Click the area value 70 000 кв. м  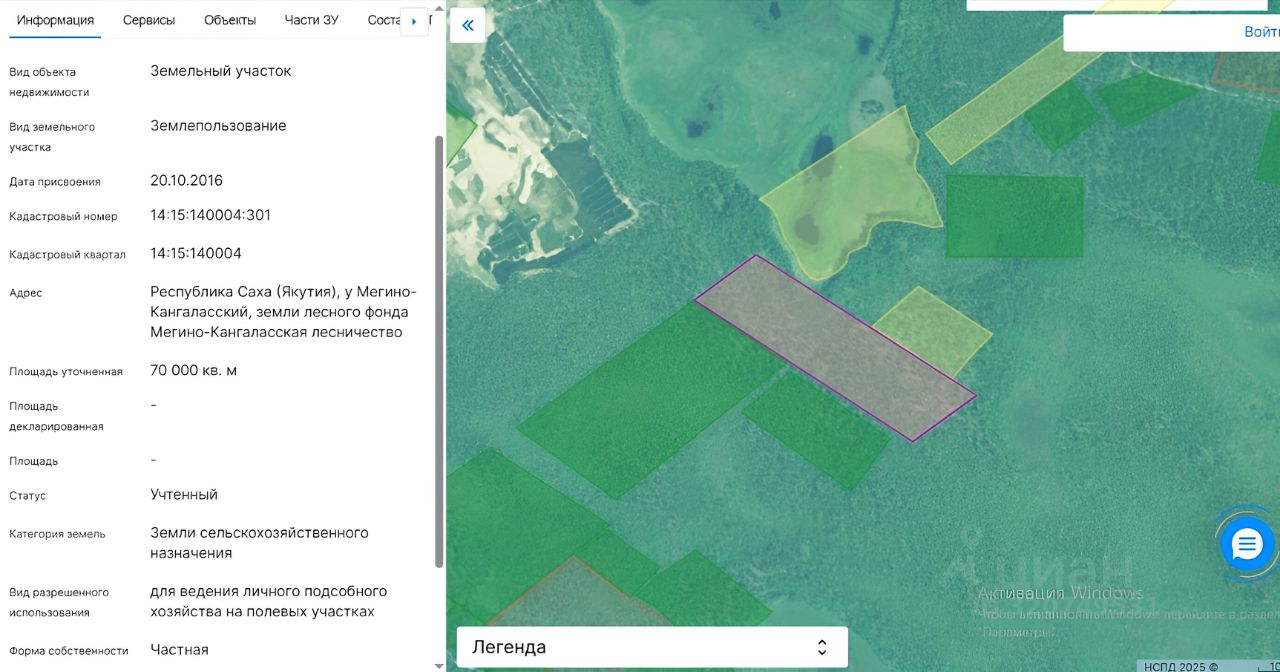[x=193, y=370]
